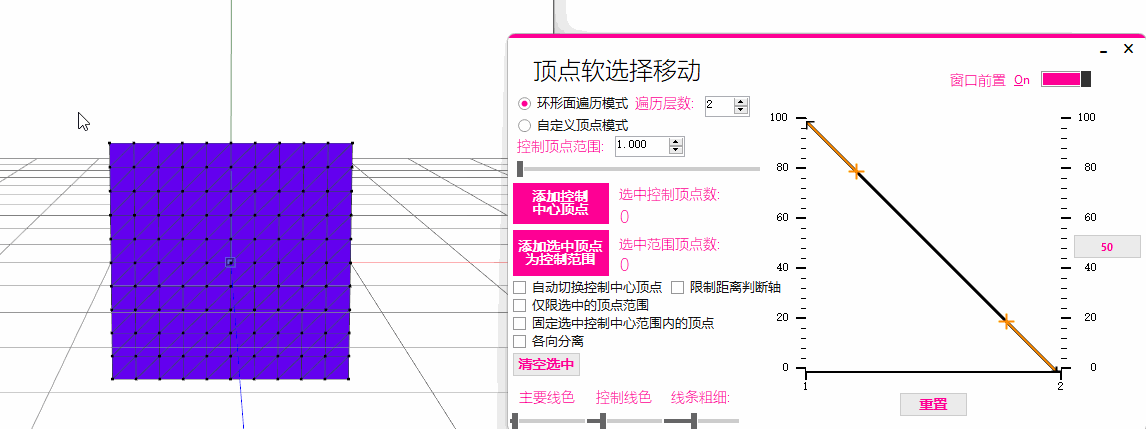The image size is (1146, 429).
Task: Enable the 自动切换控制中心顶点 checkbox
Action: (x=519, y=288)
